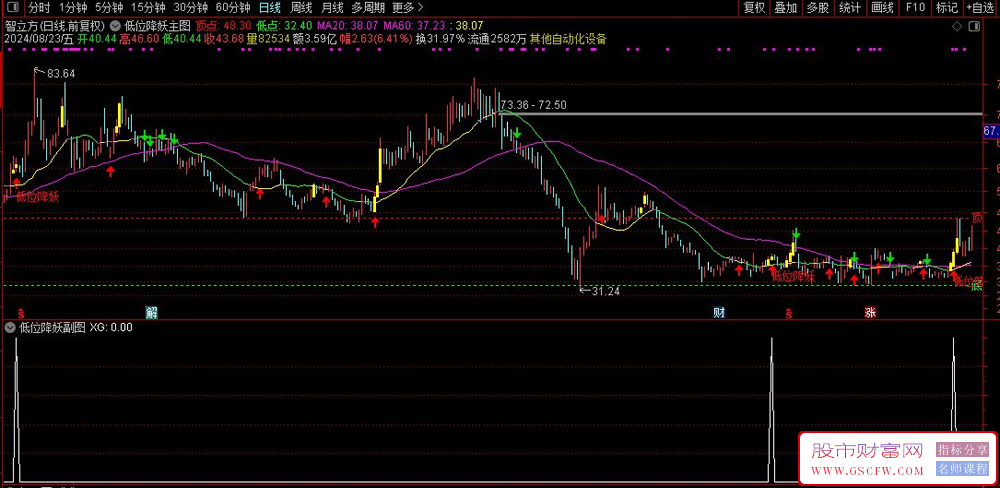Click the 幅2.63(6.41%) change value

(375, 39)
